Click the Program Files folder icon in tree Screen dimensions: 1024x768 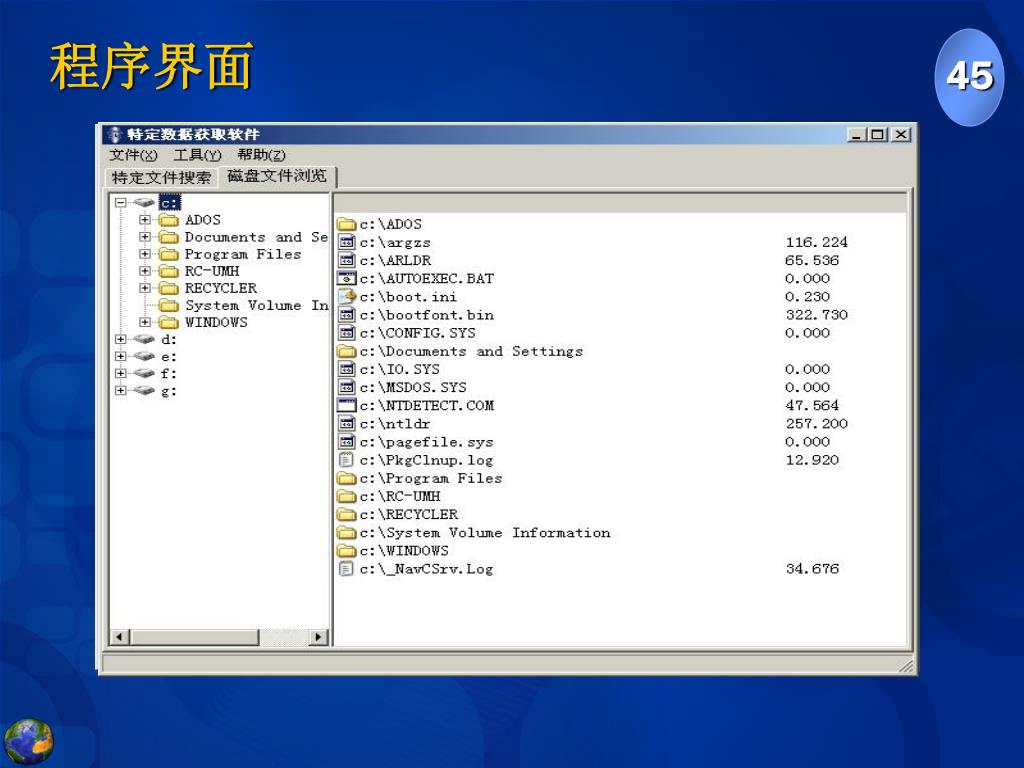tap(169, 254)
